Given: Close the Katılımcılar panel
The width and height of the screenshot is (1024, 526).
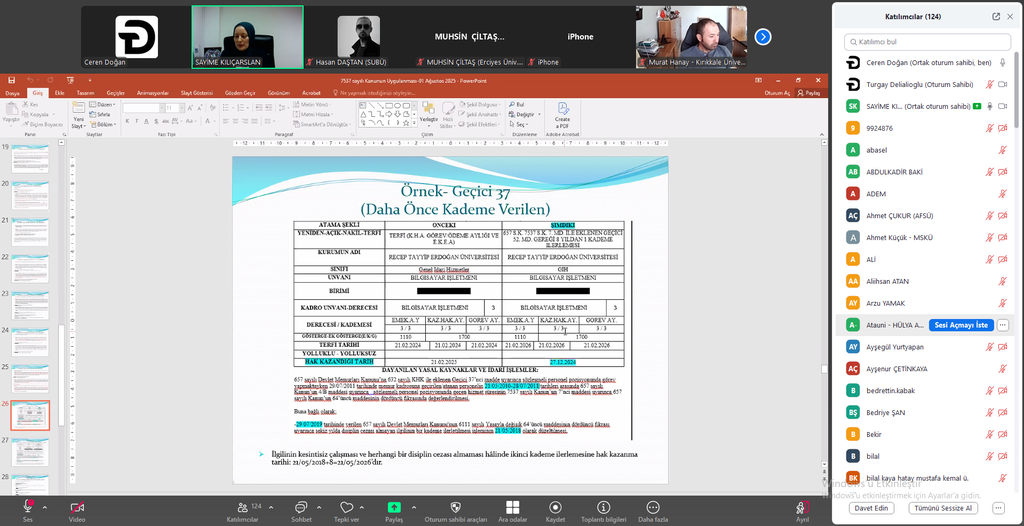Looking at the screenshot, I should 1010,17.
